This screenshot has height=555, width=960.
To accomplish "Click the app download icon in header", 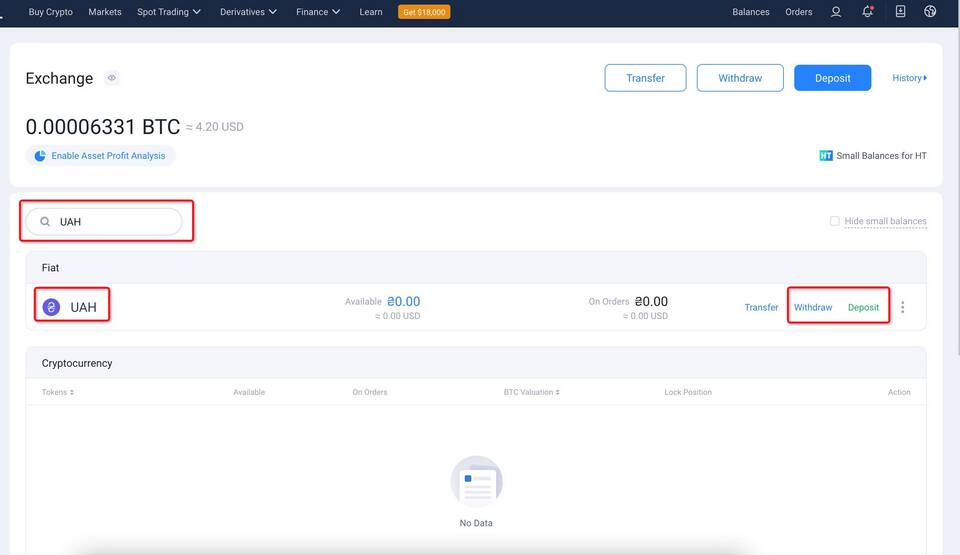I will coord(900,12).
